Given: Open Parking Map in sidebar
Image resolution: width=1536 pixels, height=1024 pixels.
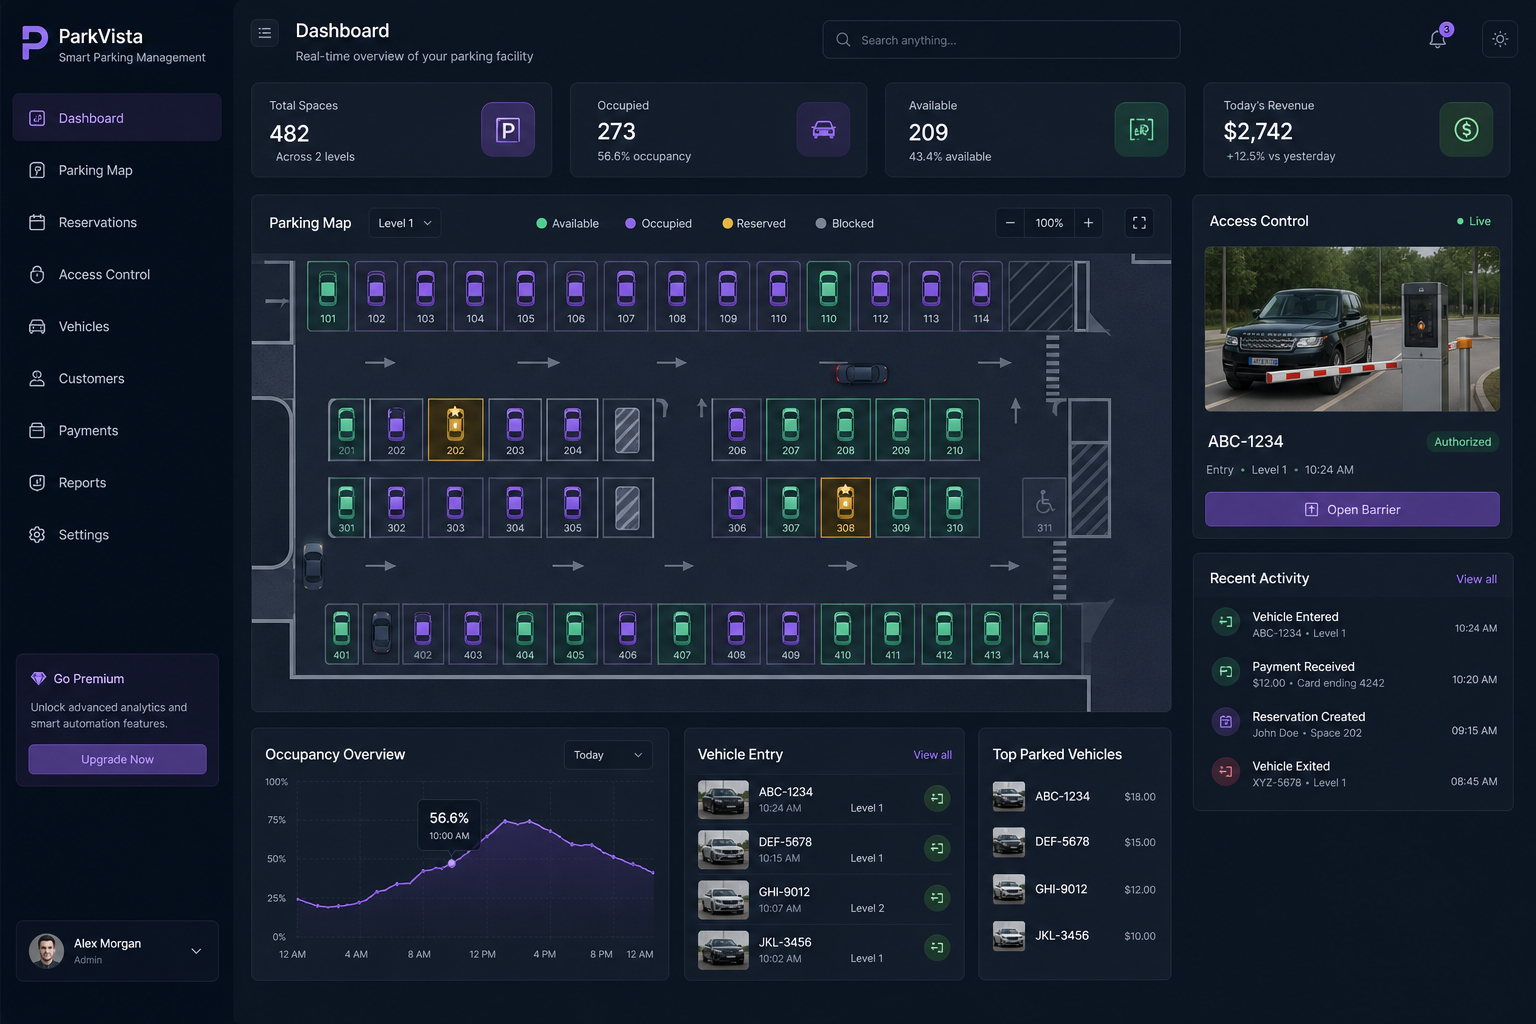Looking at the screenshot, I should (117, 170).
